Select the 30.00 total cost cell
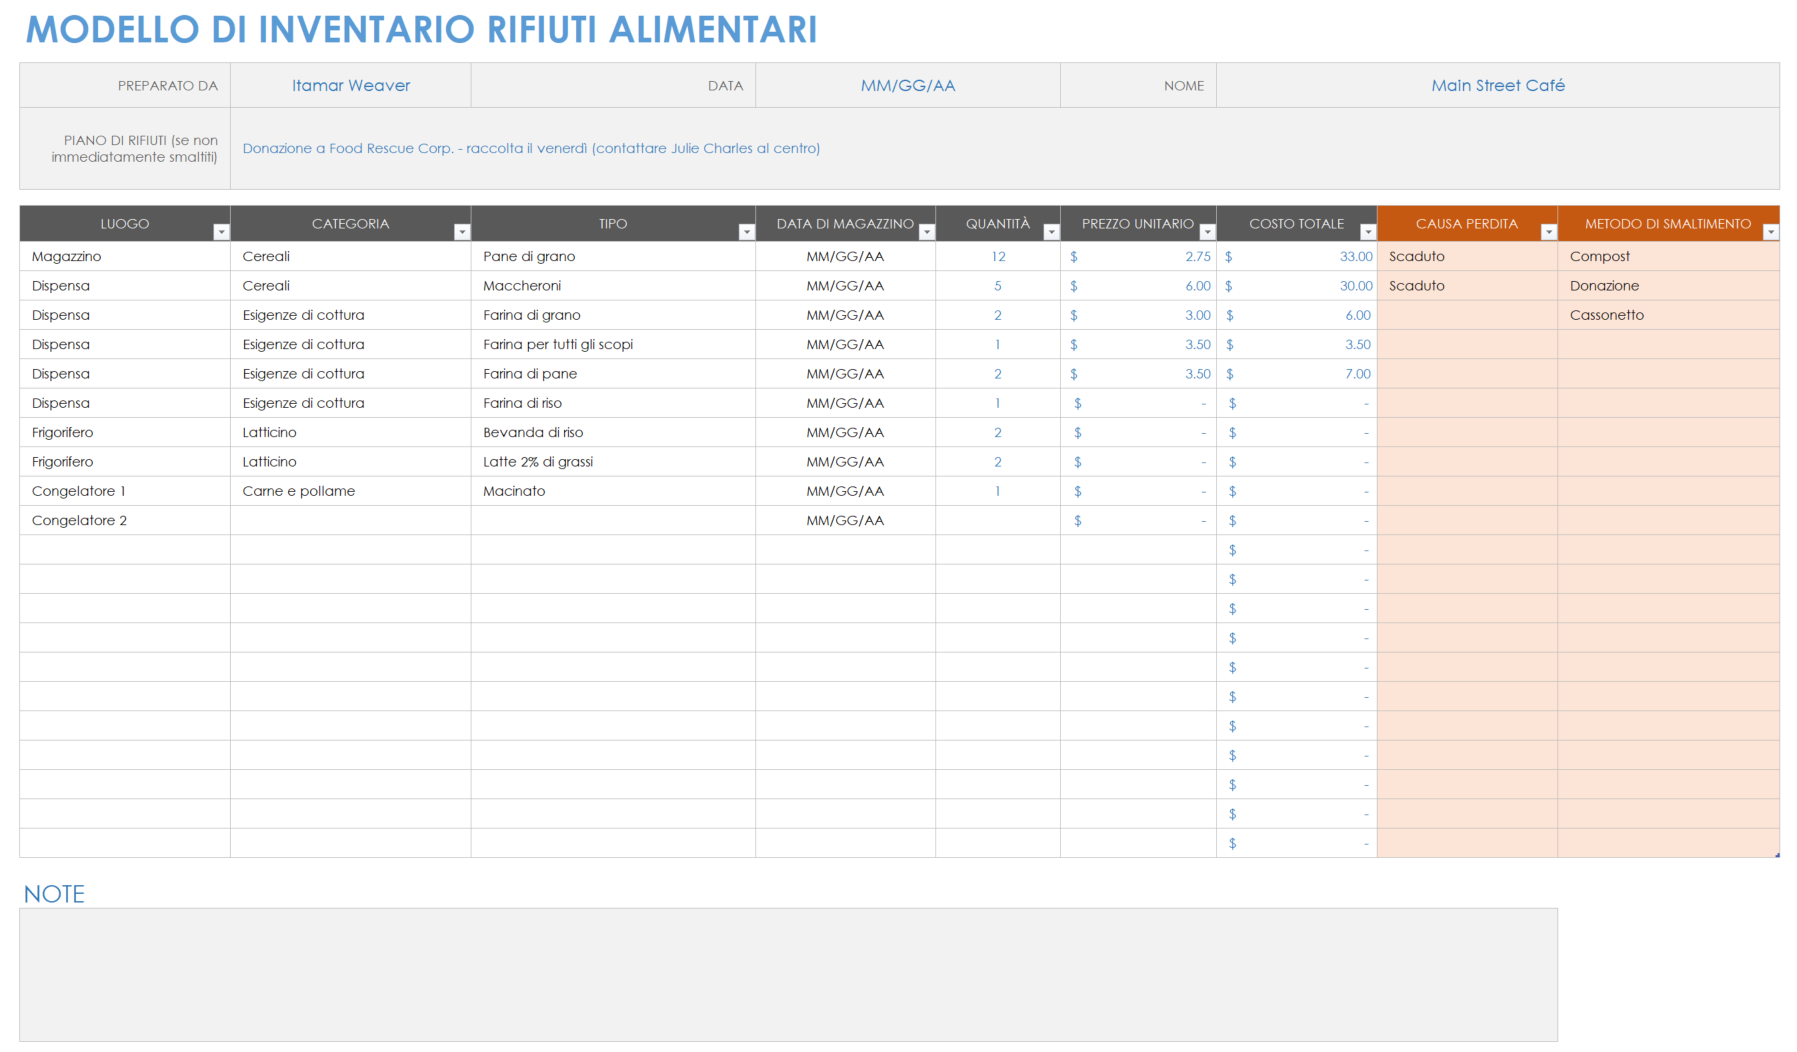This screenshot has width=1797, height=1052. (1297, 286)
